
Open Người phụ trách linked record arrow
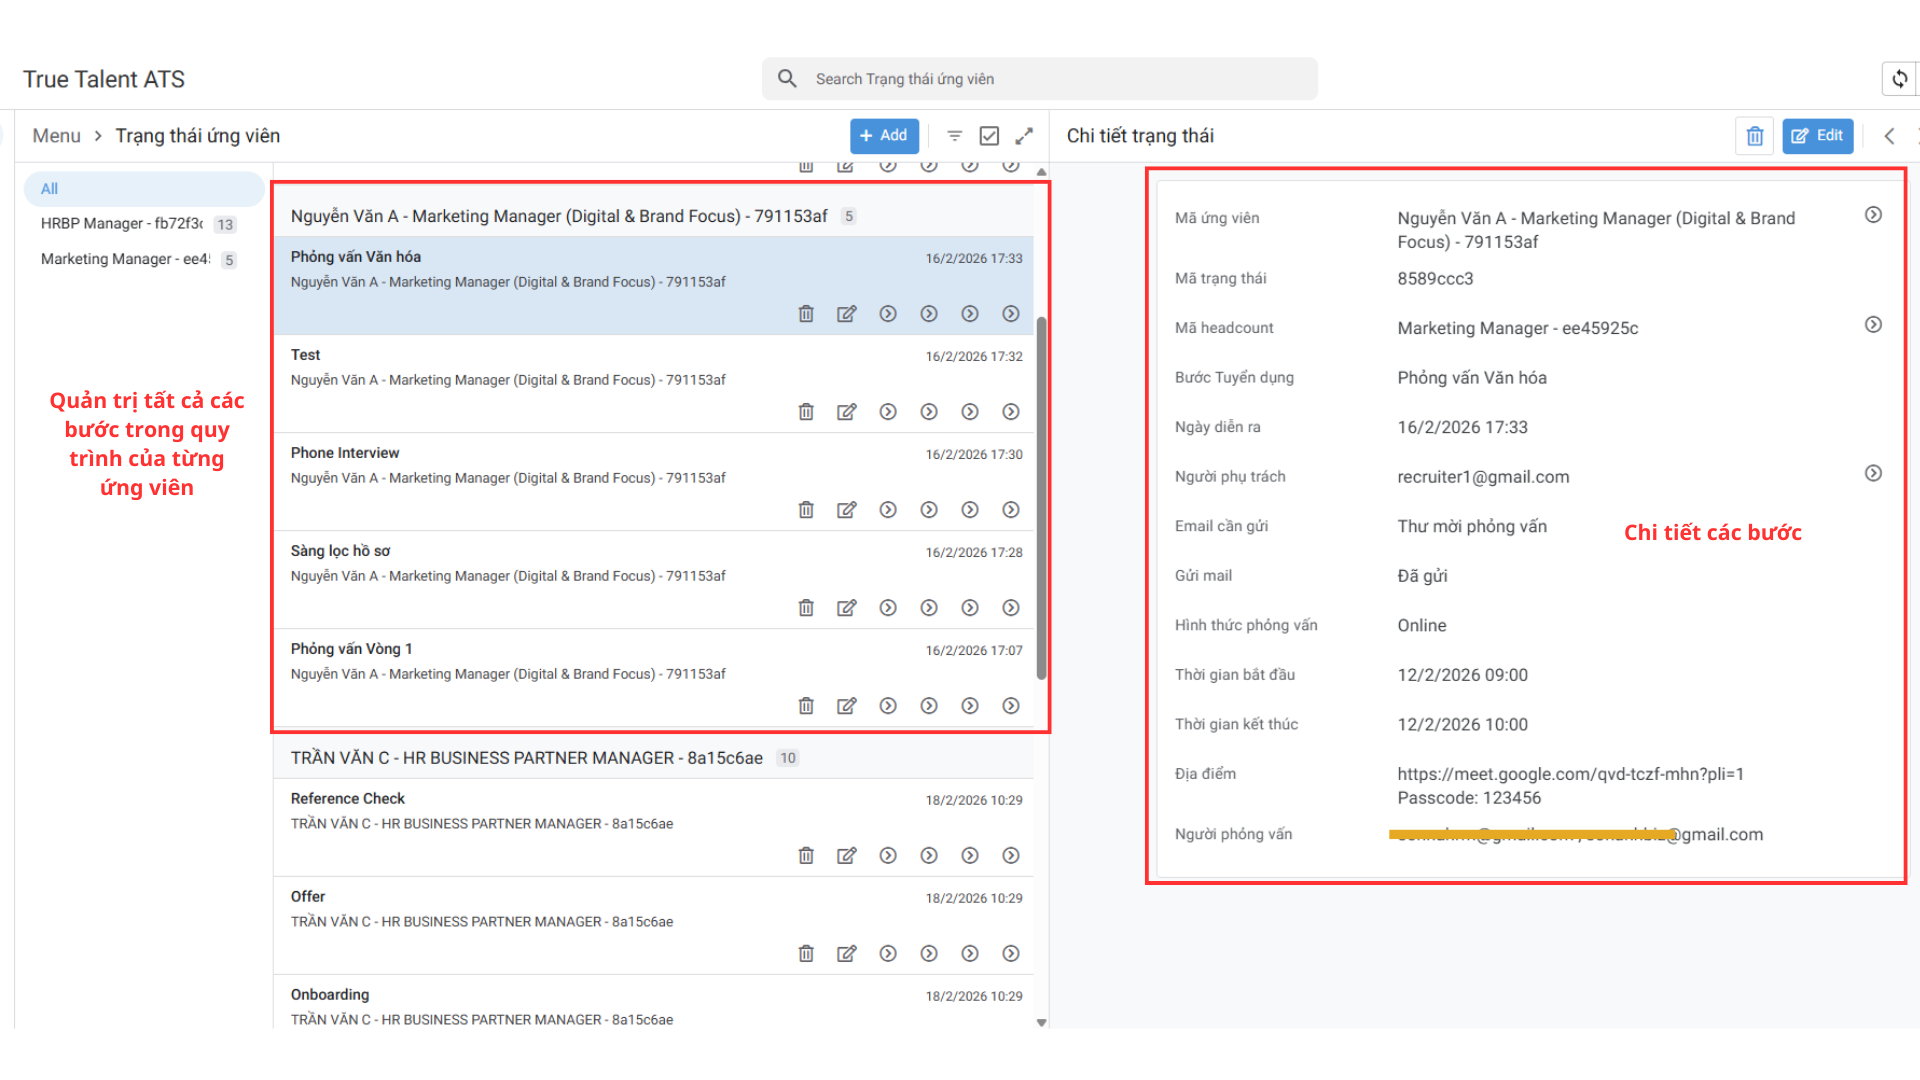(1873, 473)
